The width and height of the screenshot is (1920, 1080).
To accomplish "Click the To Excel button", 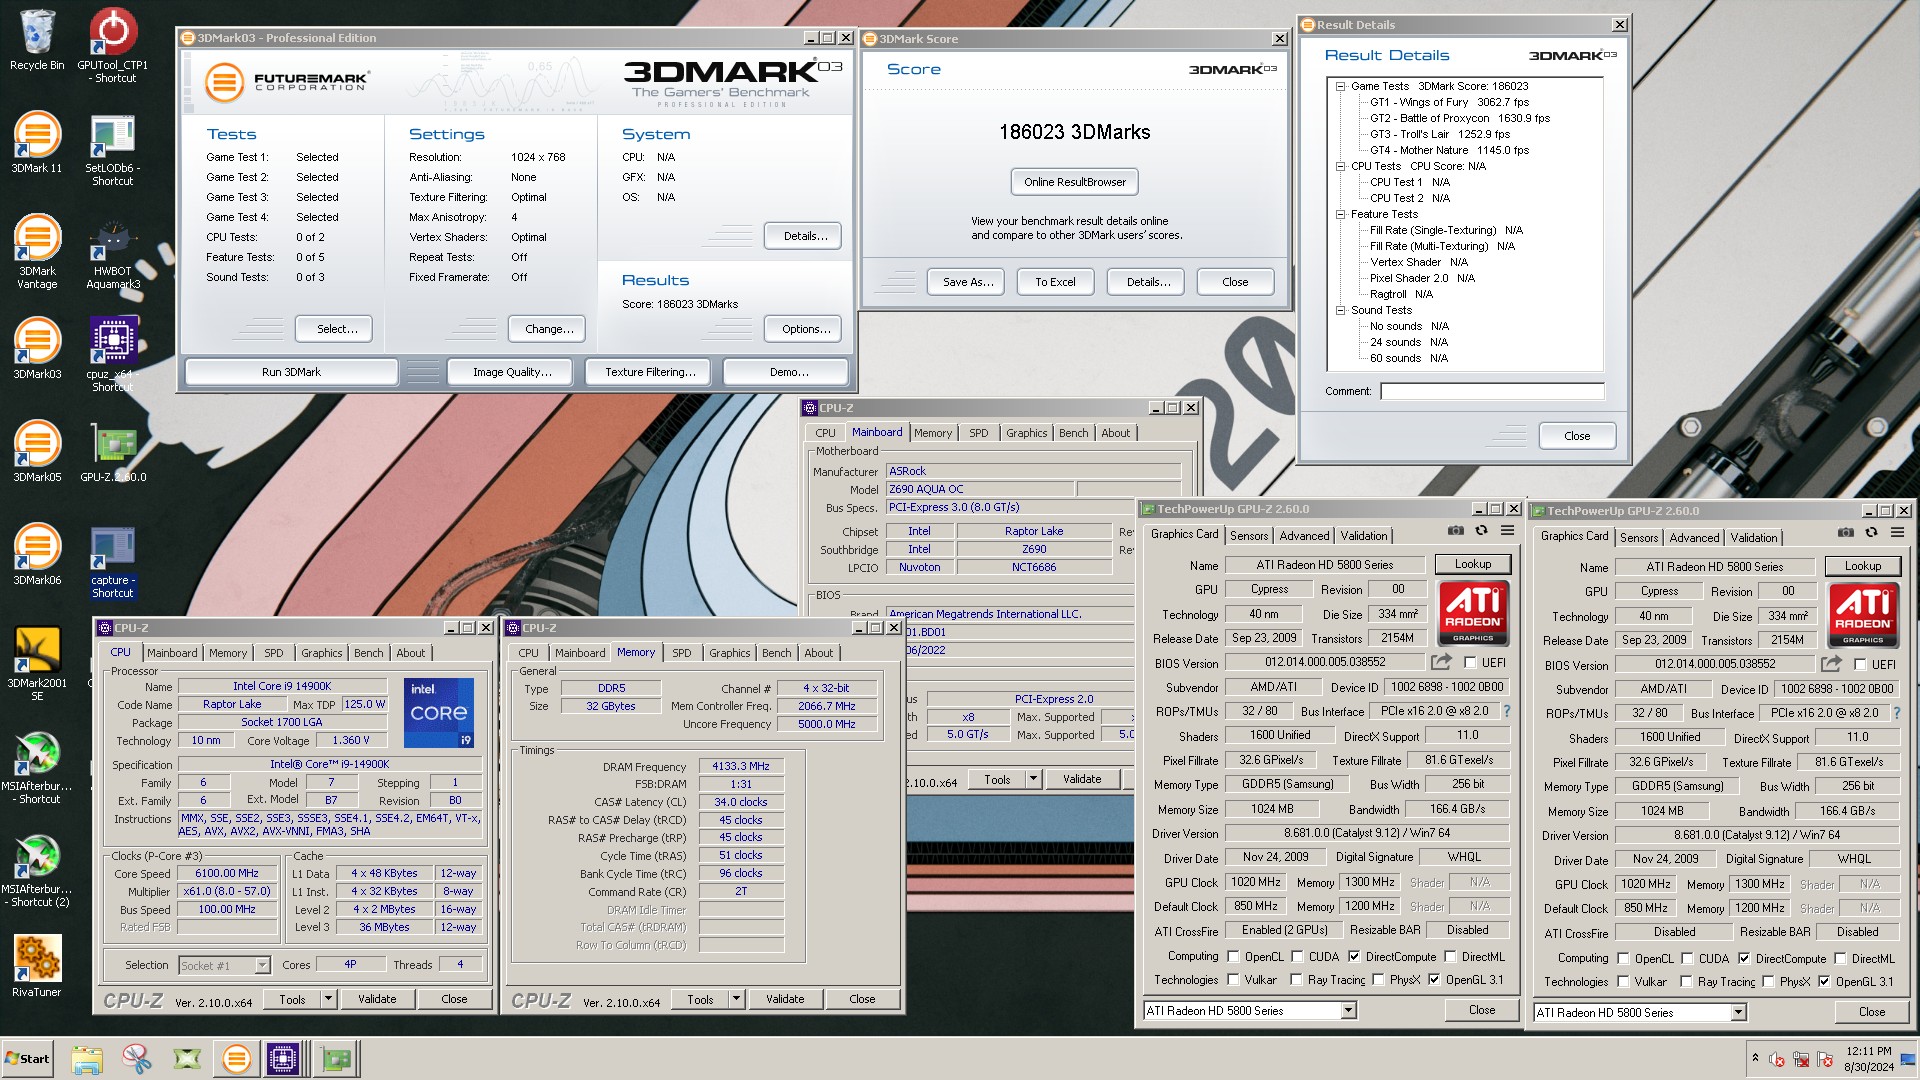I will [x=1055, y=282].
